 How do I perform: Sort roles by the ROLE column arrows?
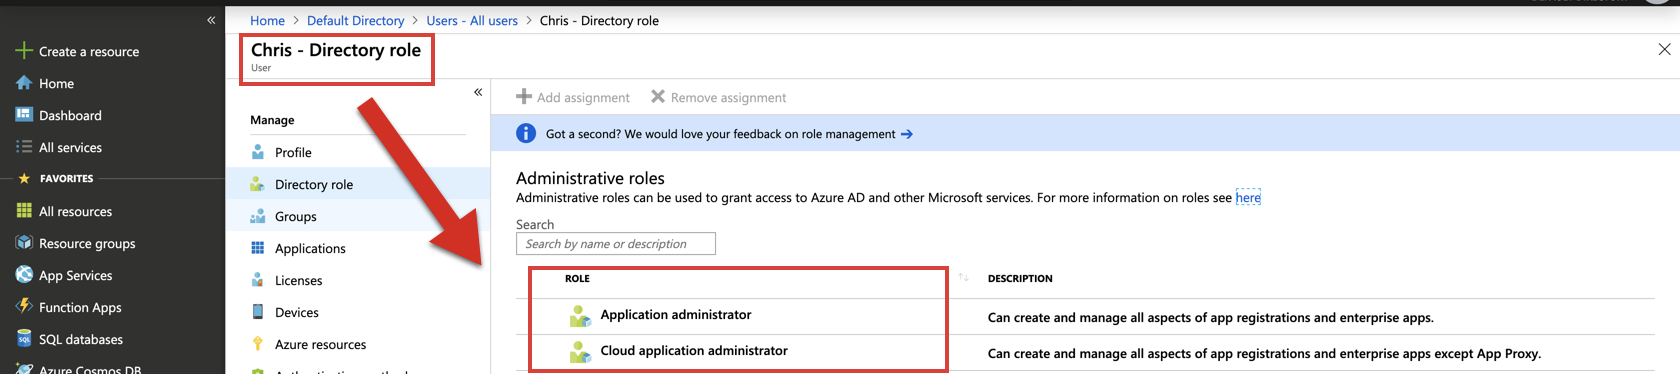coord(963,277)
